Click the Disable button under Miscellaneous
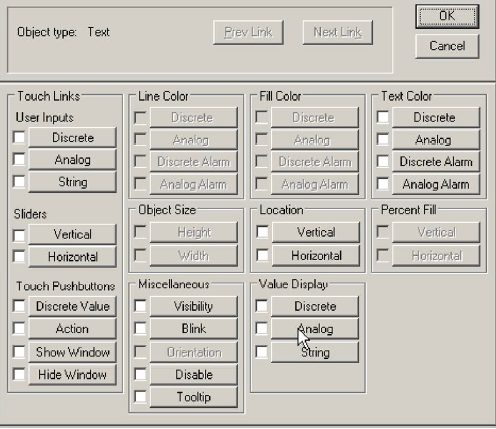496x429 pixels. point(194,375)
